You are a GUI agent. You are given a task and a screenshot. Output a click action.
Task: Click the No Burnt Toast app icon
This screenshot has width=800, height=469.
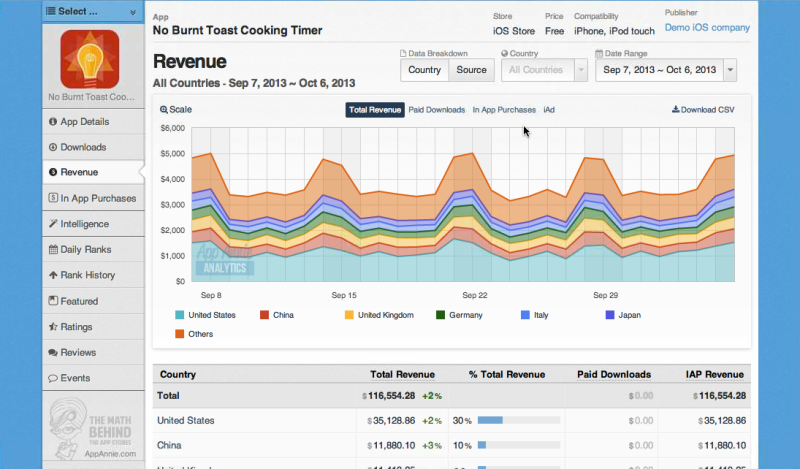coord(90,59)
